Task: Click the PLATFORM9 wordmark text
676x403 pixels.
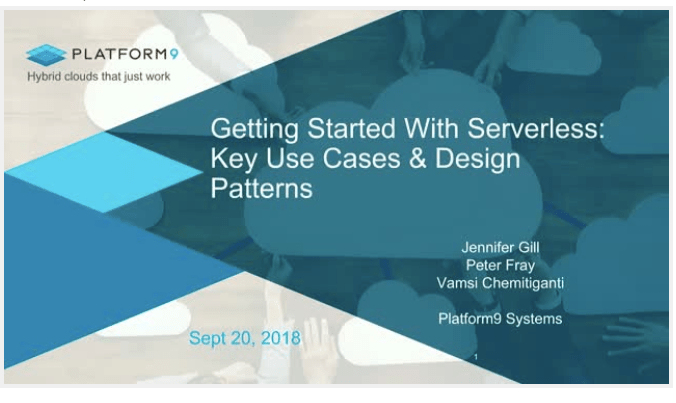Action: coord(125,54)
